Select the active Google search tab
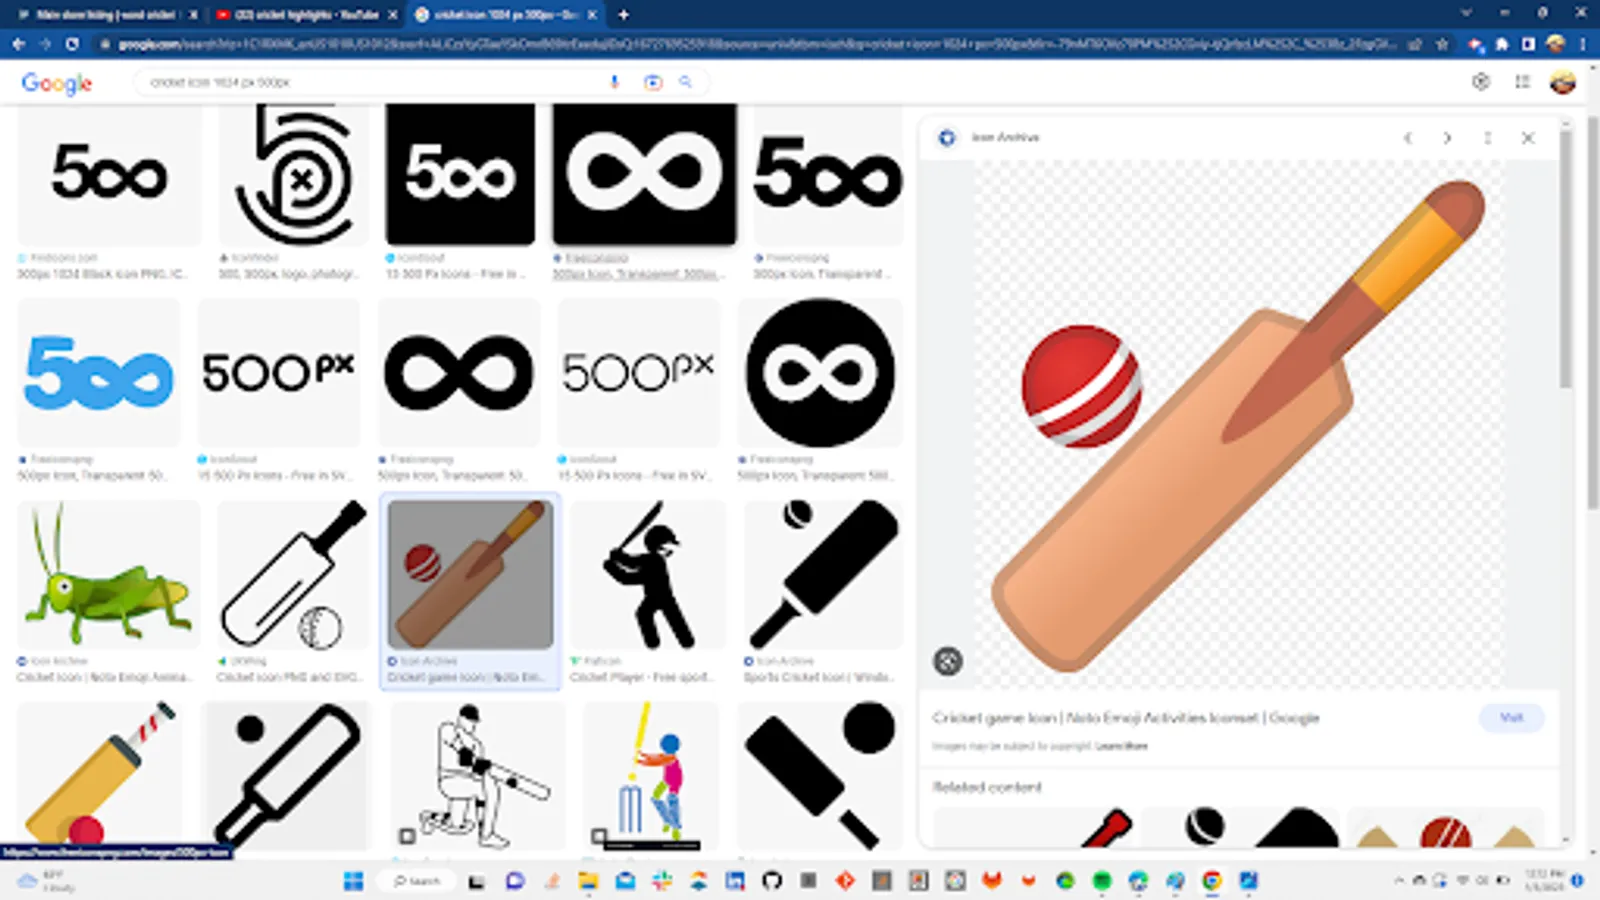The height and width of the screenshot is (900, 1600). 508,15
